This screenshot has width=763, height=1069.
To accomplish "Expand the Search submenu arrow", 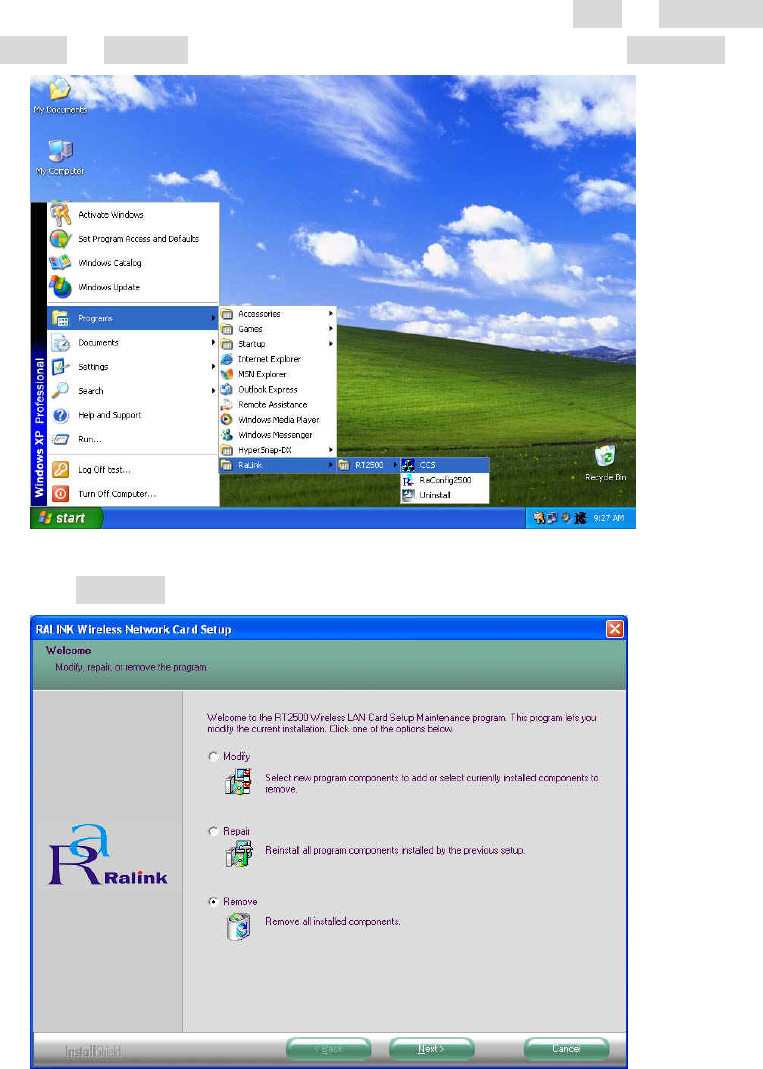I will click(x=213, y=391).
